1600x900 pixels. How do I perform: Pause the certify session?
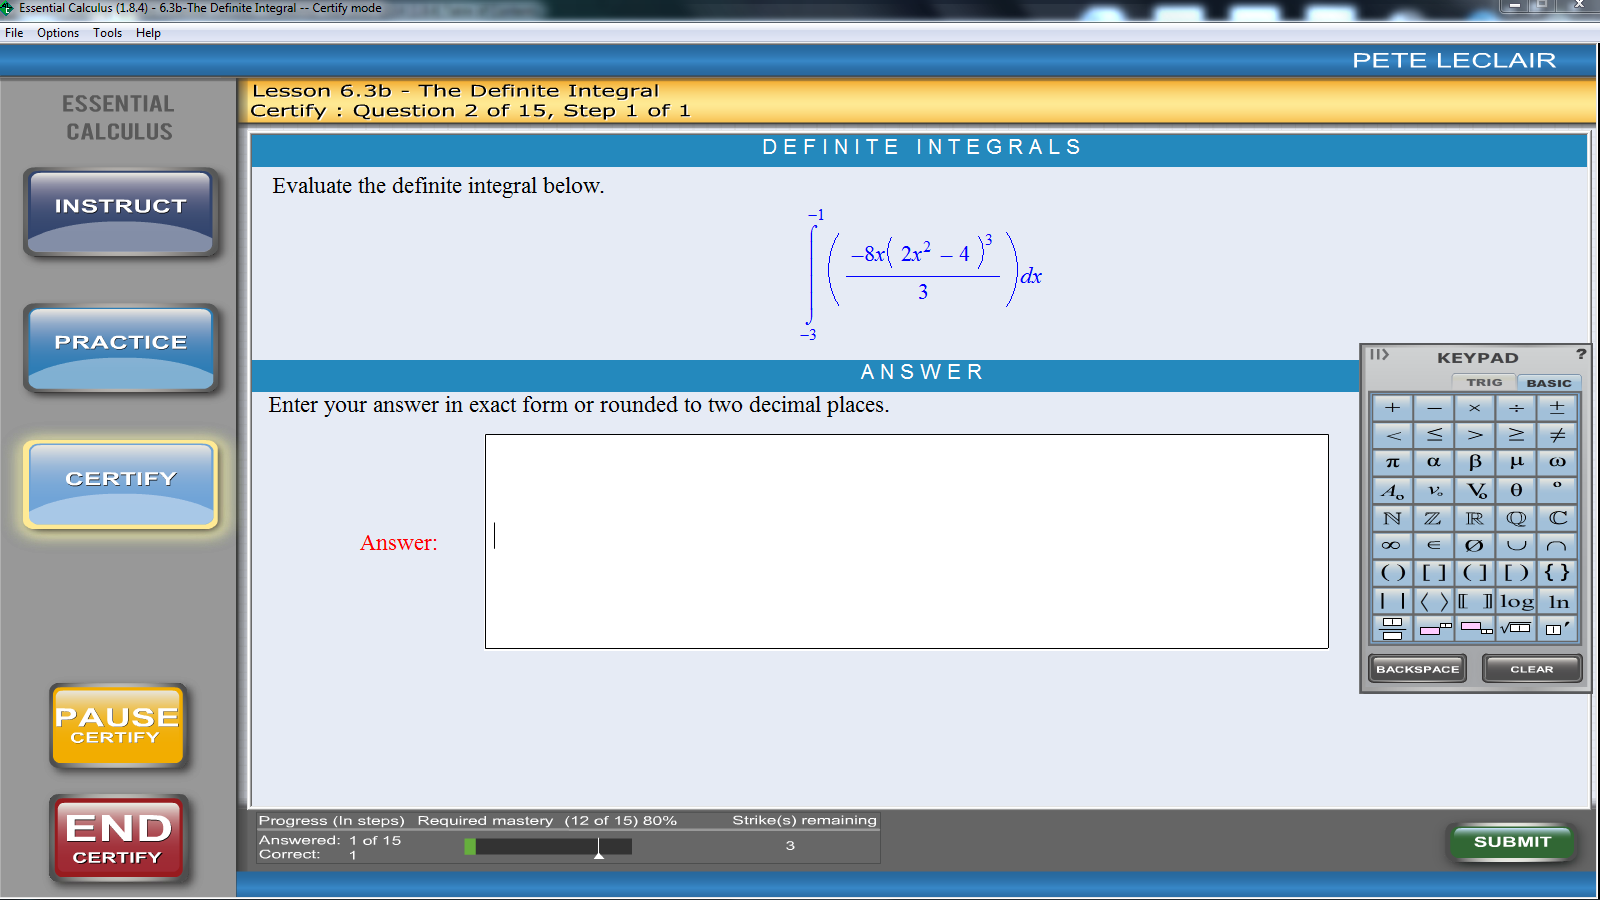pos(118,726)
